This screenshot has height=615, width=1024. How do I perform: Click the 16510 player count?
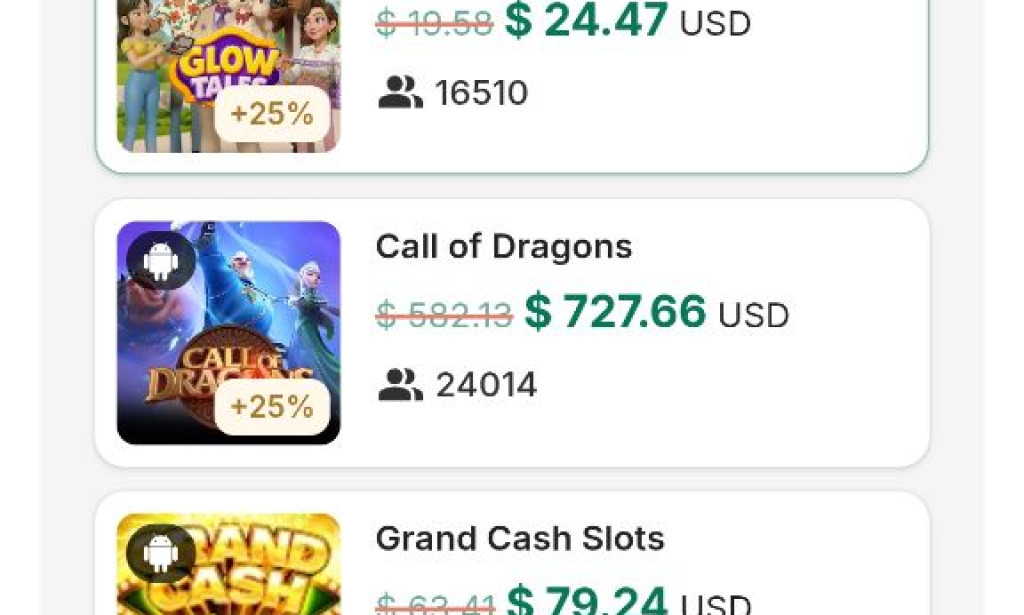click(482, 93)
